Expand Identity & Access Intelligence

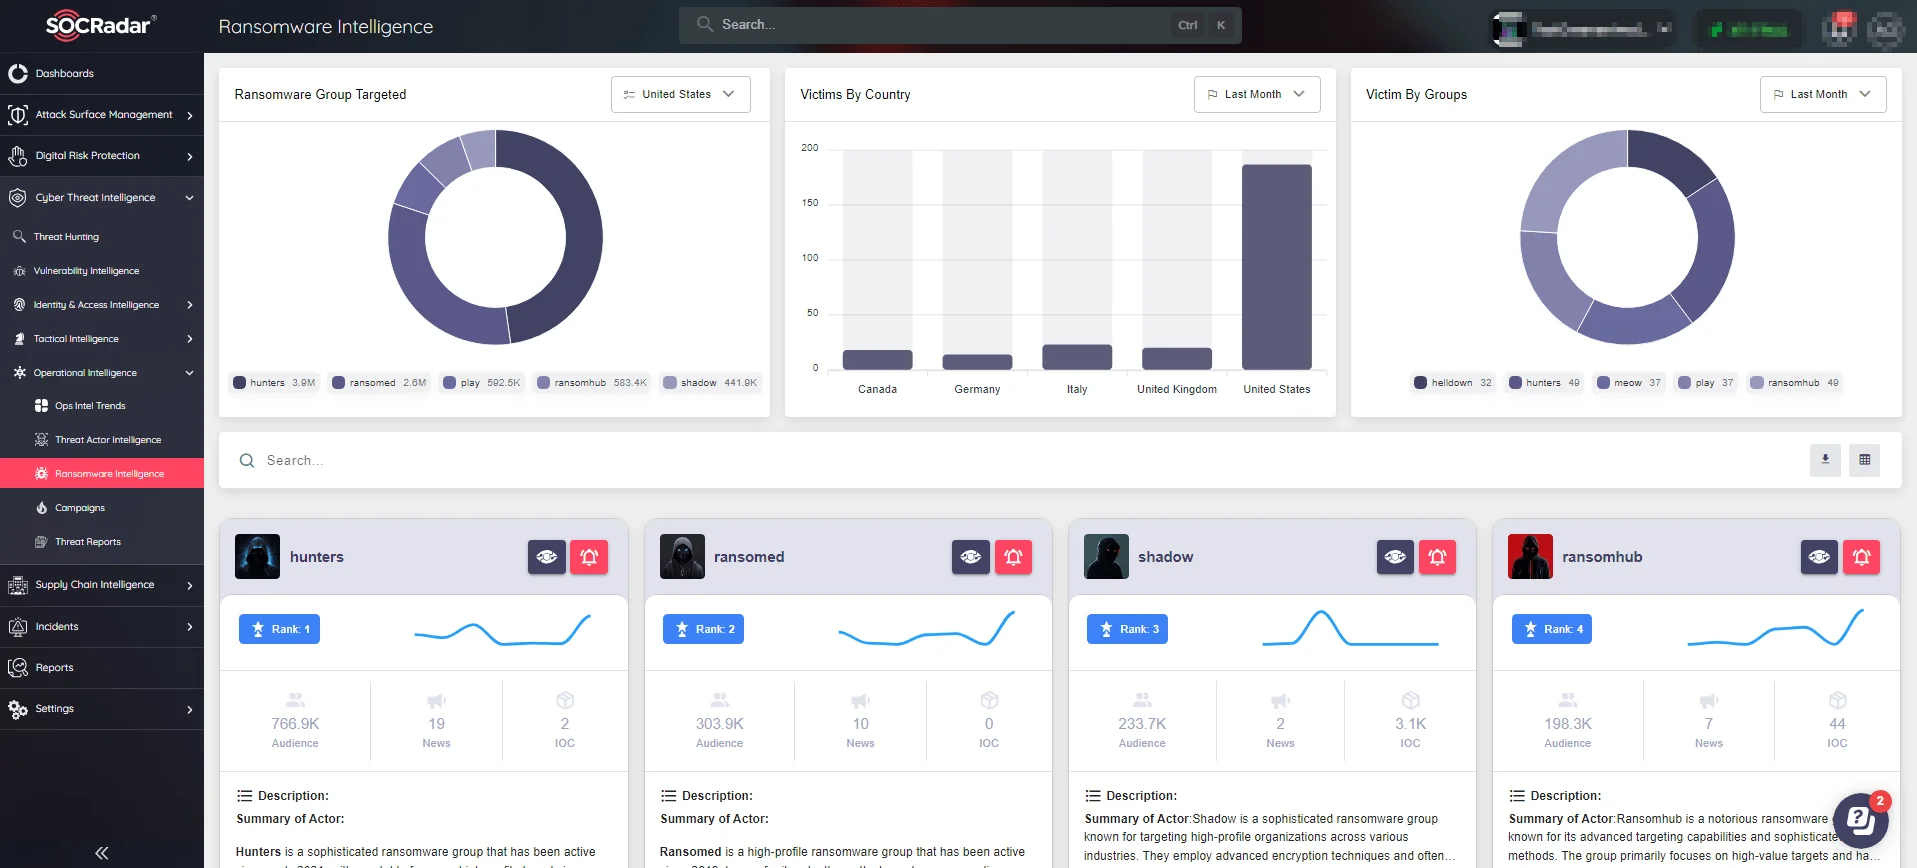pos(102,305)
